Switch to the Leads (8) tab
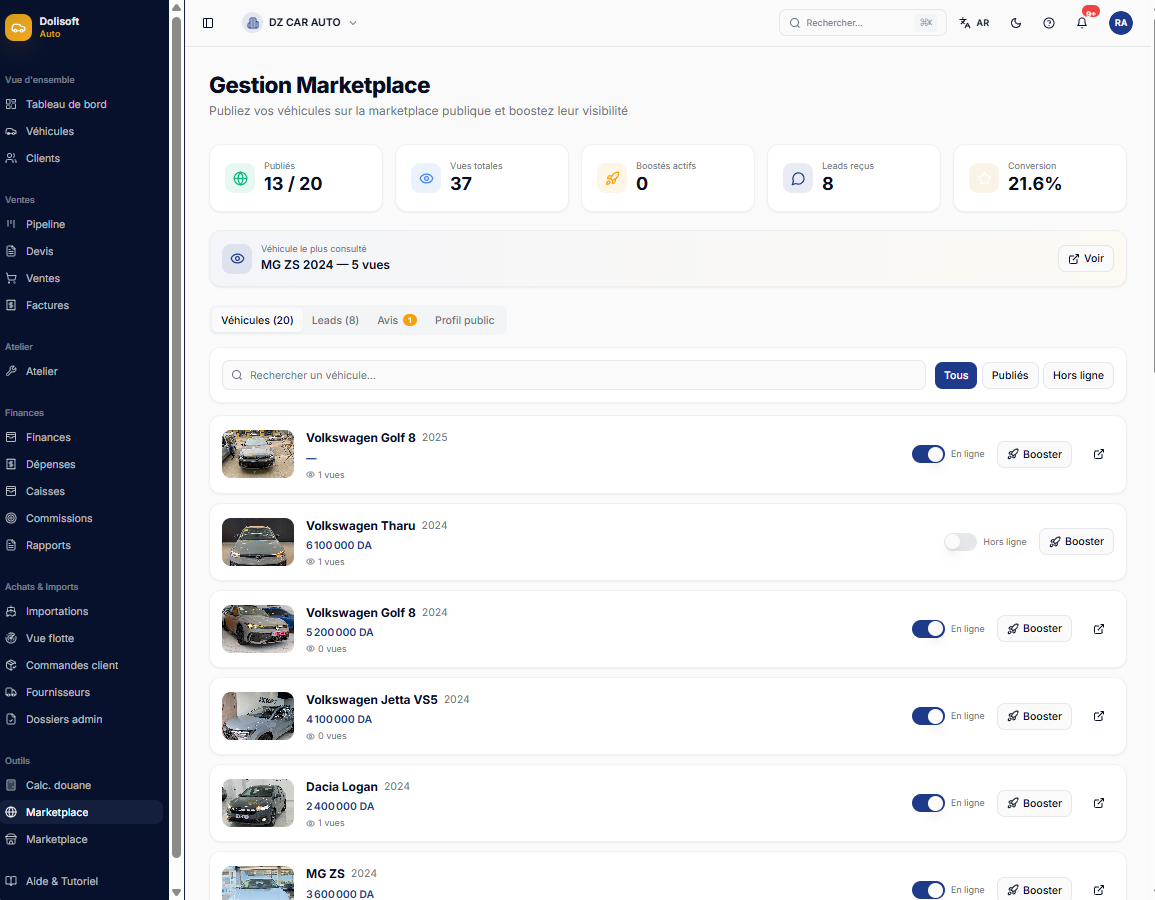 [x=335, y=320]
